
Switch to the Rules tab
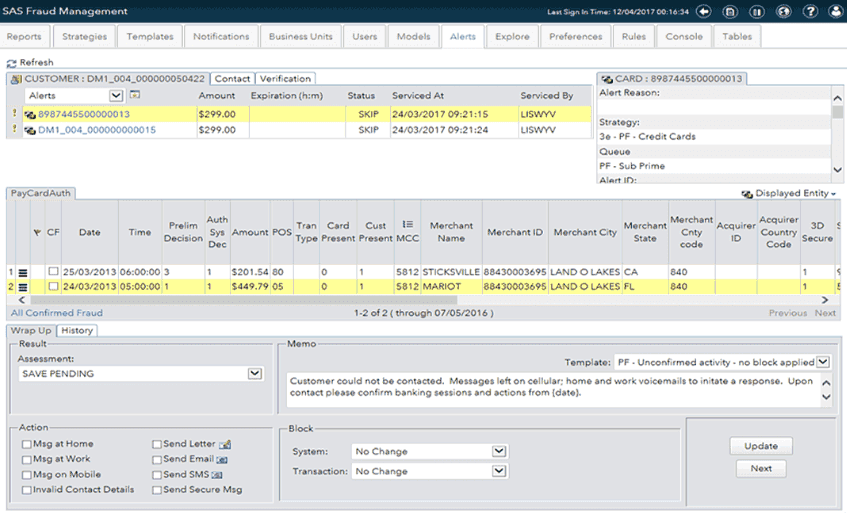(634, 37)
